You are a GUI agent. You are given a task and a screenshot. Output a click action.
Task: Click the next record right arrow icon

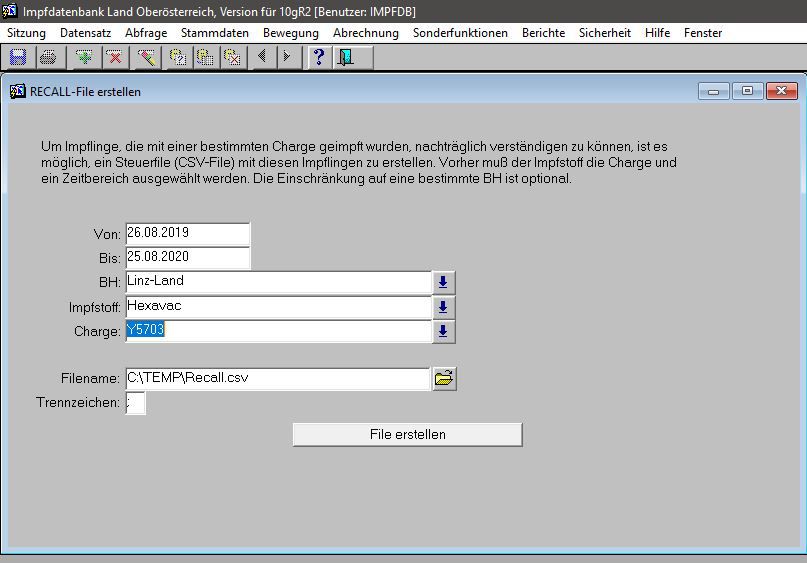point(287,57)
